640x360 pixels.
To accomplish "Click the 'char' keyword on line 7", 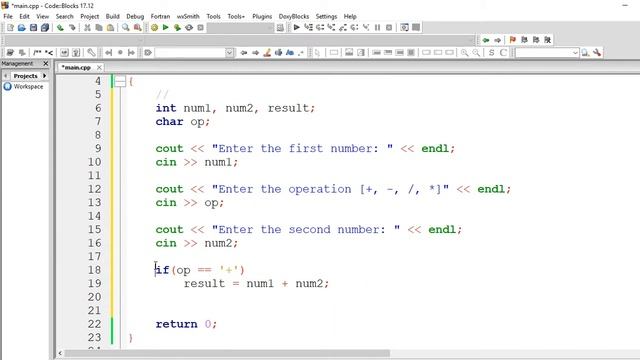I will pos(169,122).
